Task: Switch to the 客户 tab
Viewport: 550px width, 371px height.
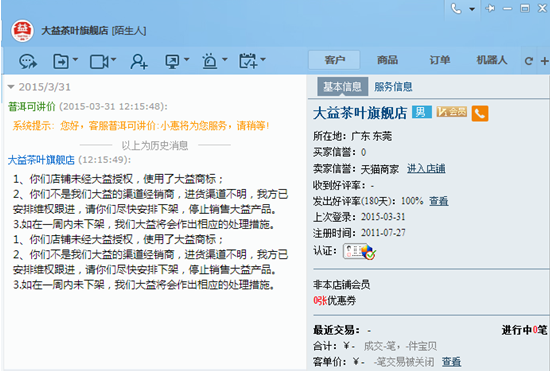Action: tap(334, 60)
